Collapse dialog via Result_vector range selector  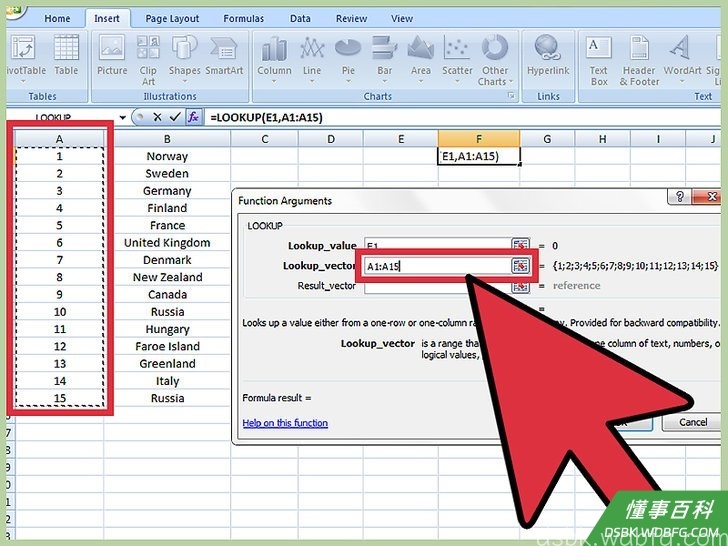(x=520, y=286)
